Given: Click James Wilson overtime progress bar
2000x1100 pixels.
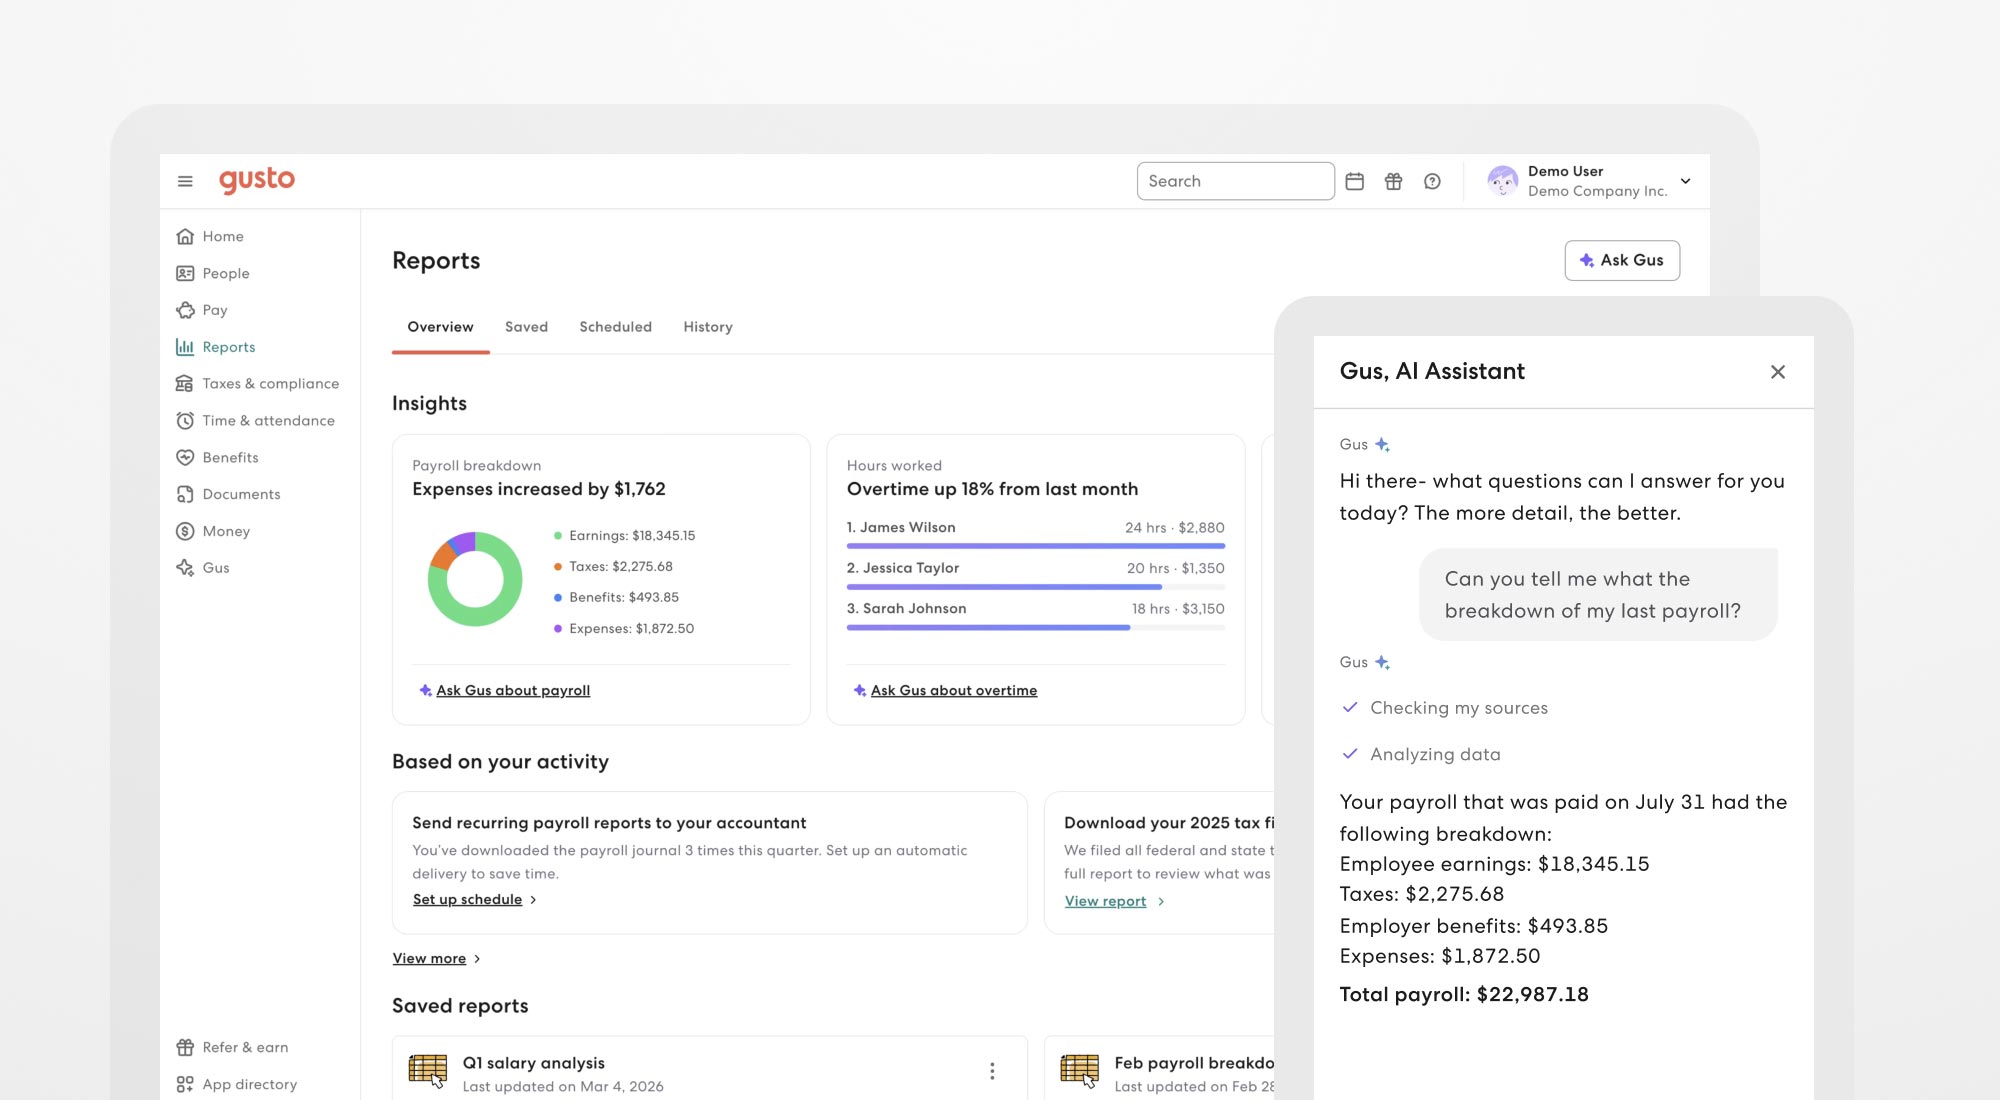Looking at the screenshot, I should pyautogui.click(x=1036, y=546).
